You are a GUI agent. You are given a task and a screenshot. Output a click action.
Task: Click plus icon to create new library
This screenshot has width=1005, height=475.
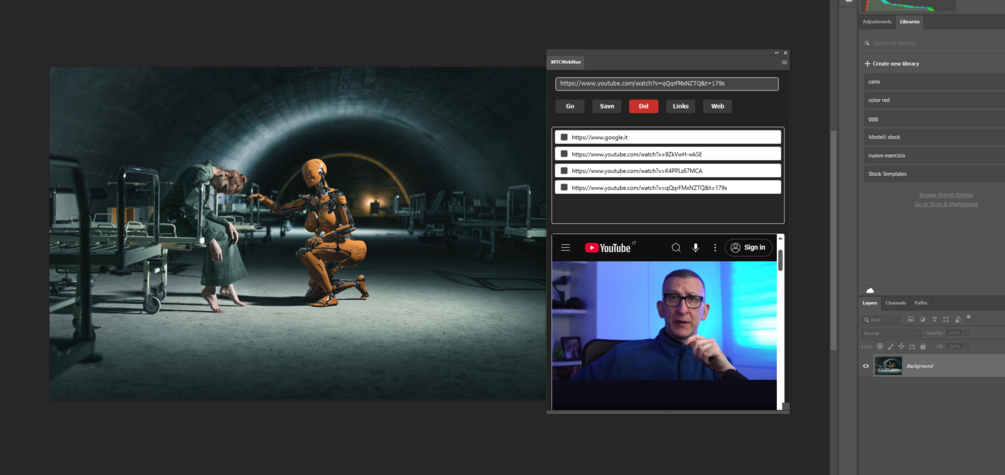868,63
